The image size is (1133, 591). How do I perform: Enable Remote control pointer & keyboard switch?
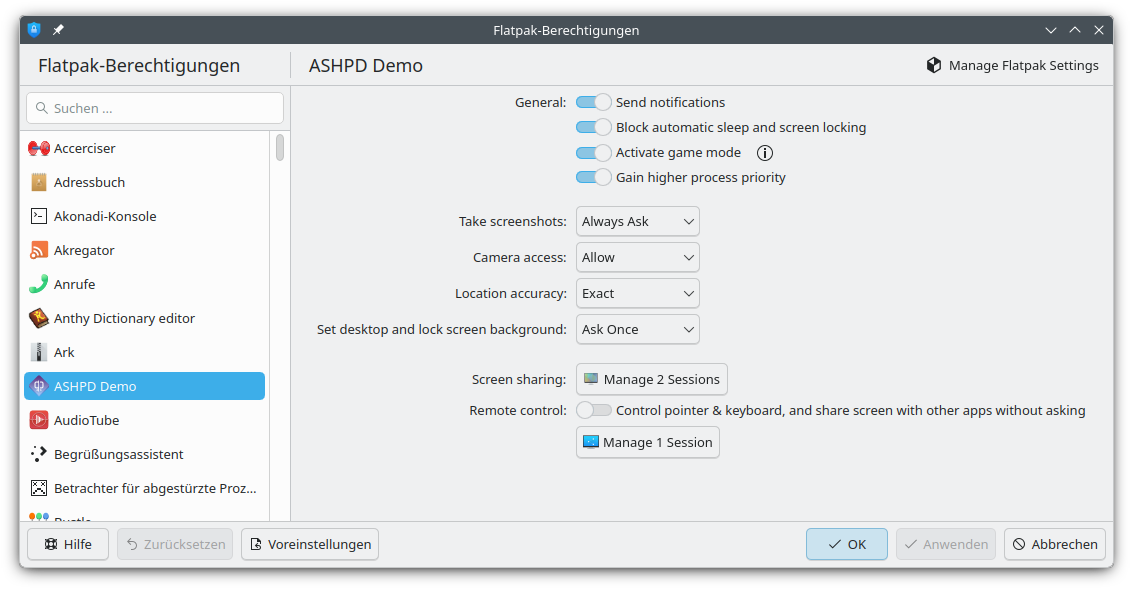(x=593, y=410)
